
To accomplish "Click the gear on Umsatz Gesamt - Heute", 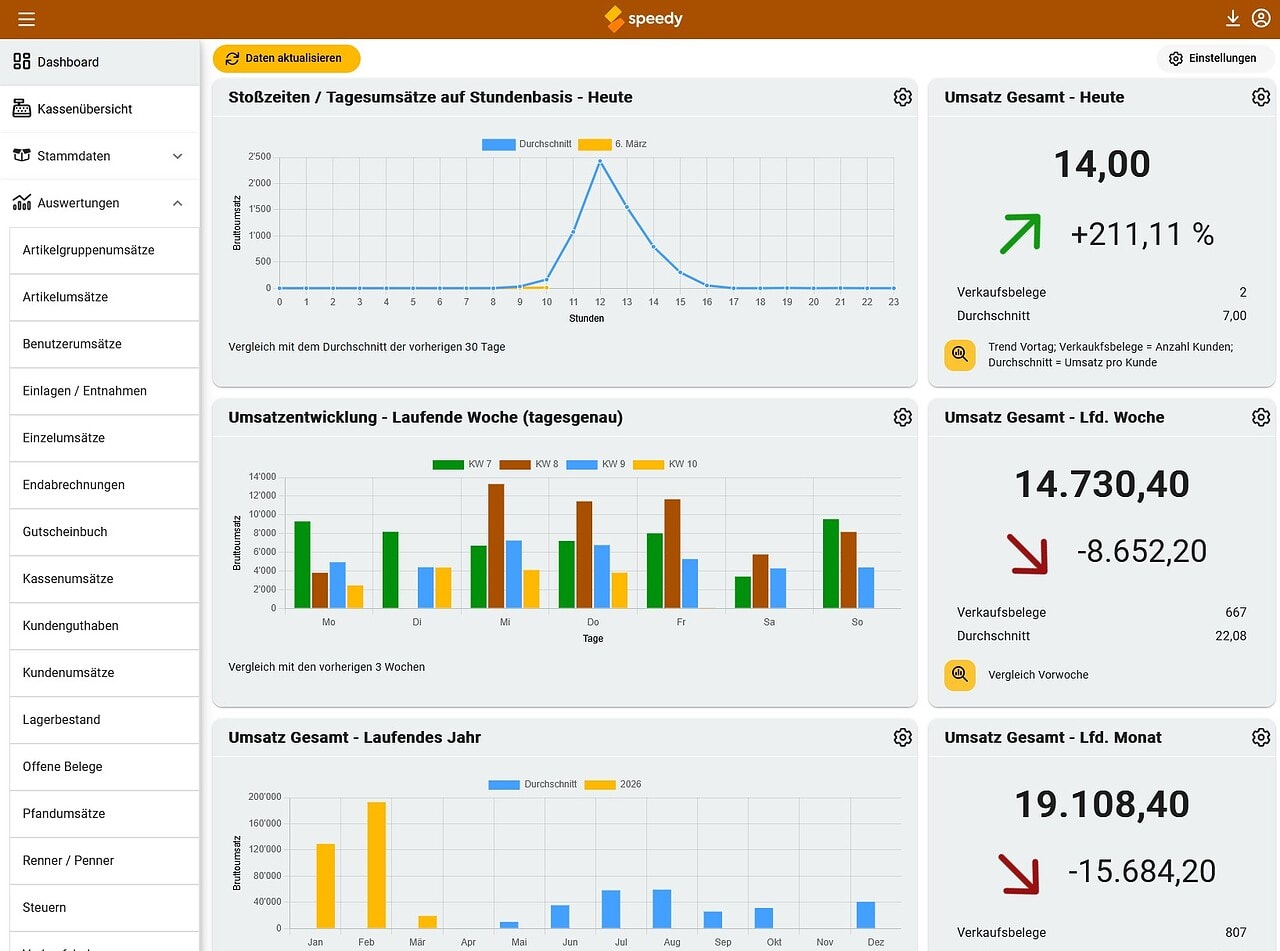I will coord(1261,97).
